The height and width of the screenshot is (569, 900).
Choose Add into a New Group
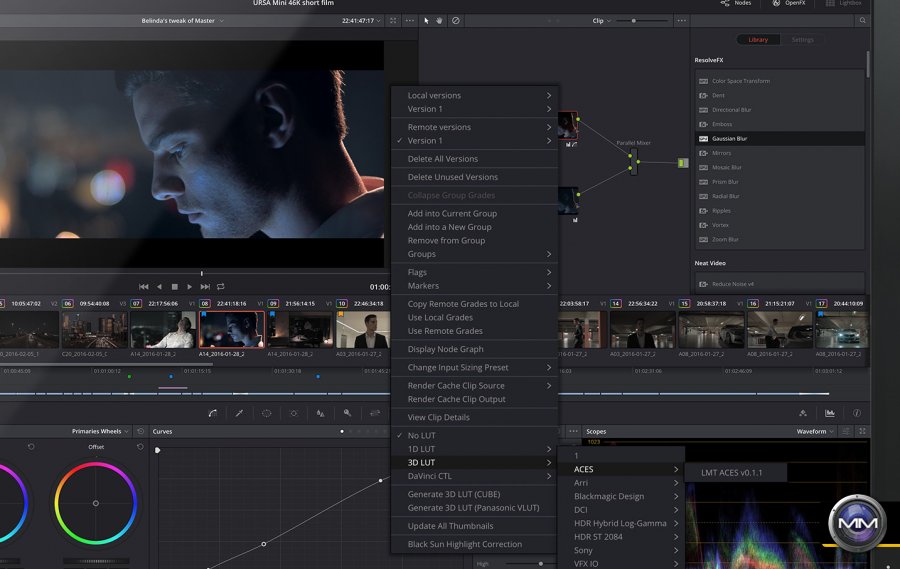474,227
